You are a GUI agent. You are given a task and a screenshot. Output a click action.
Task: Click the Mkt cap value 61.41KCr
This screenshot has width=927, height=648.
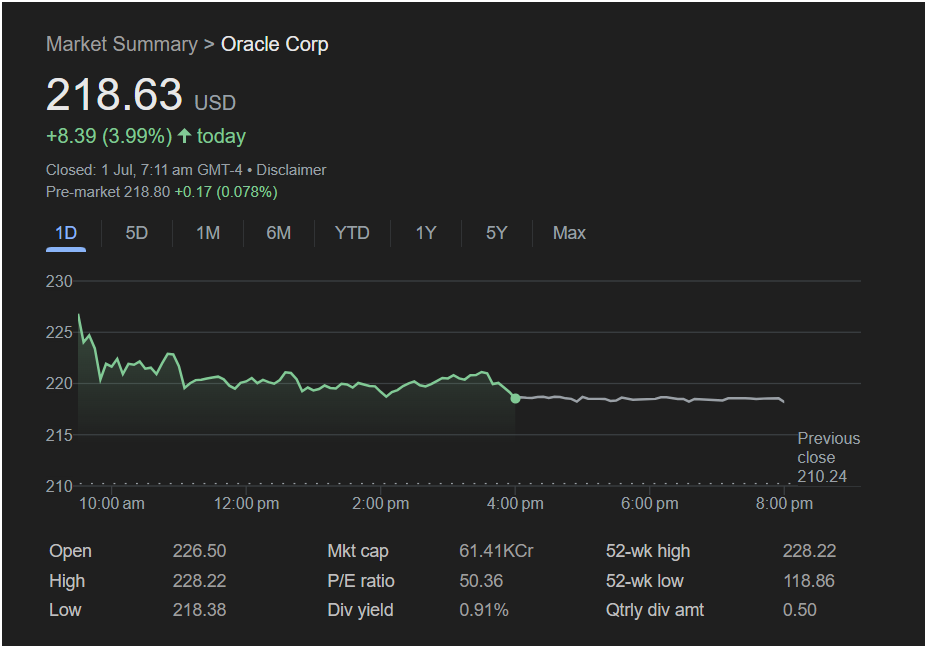[496, 551]
